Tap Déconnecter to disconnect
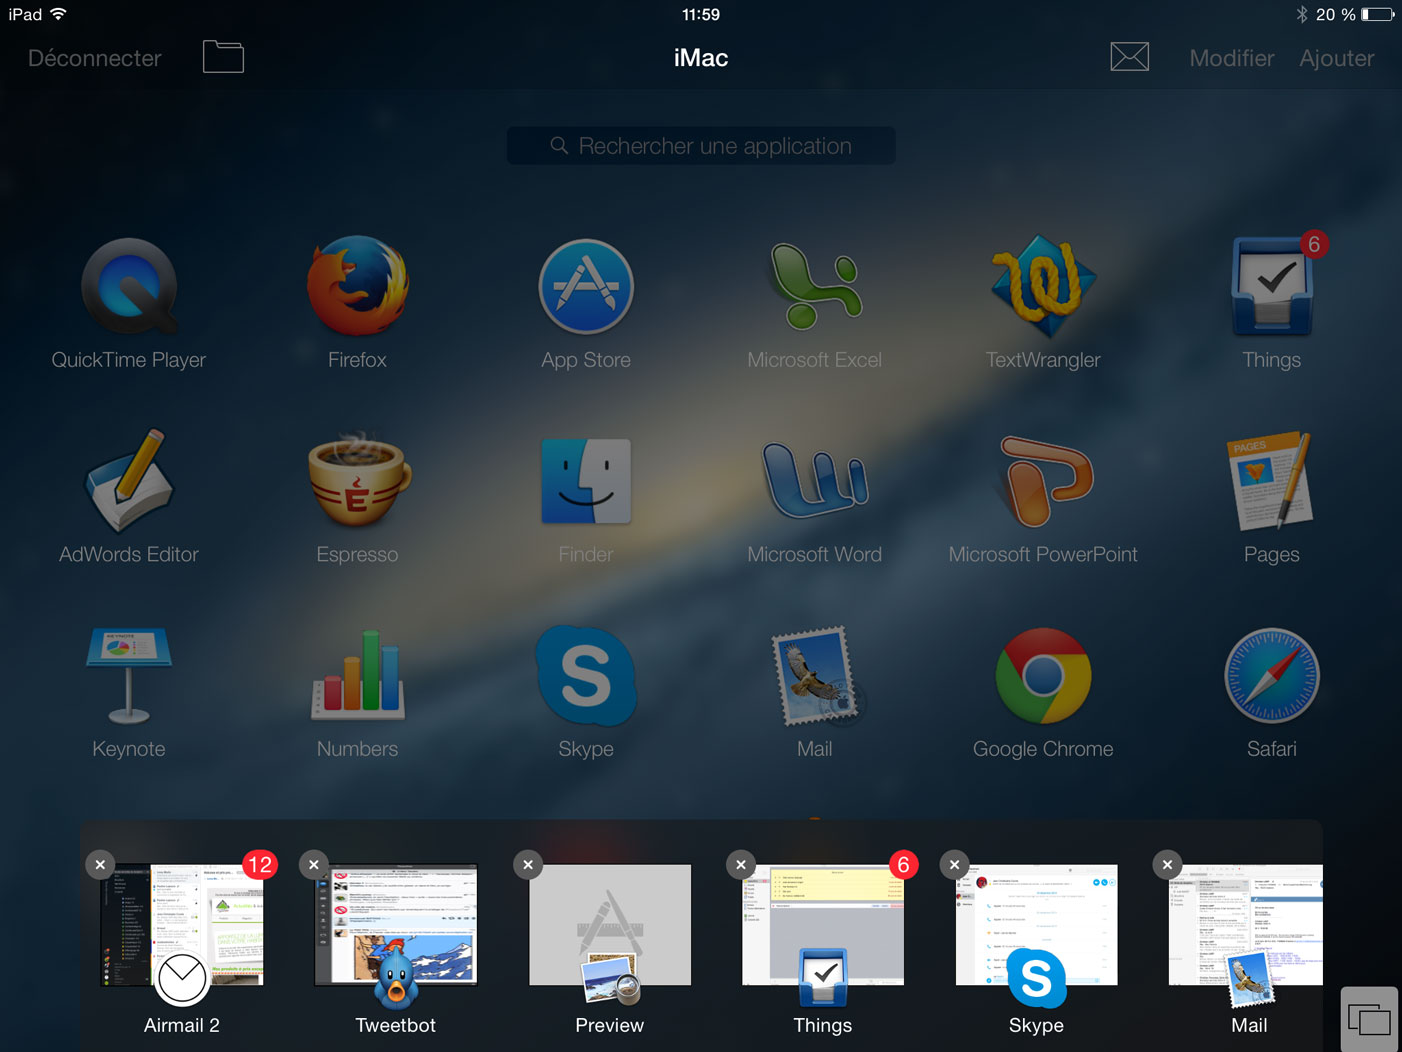The image size is (1402, 1052). (94, 58)
